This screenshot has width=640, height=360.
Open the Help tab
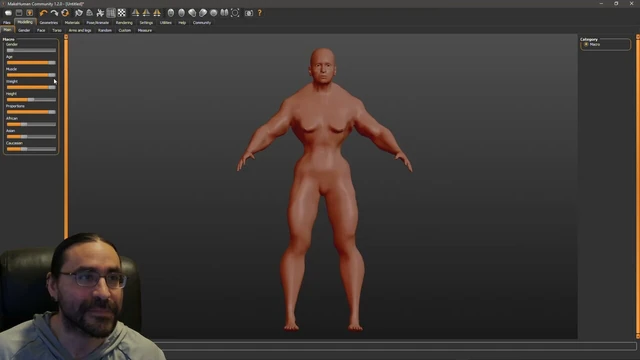pyautogui.click(x=182, y=22)
